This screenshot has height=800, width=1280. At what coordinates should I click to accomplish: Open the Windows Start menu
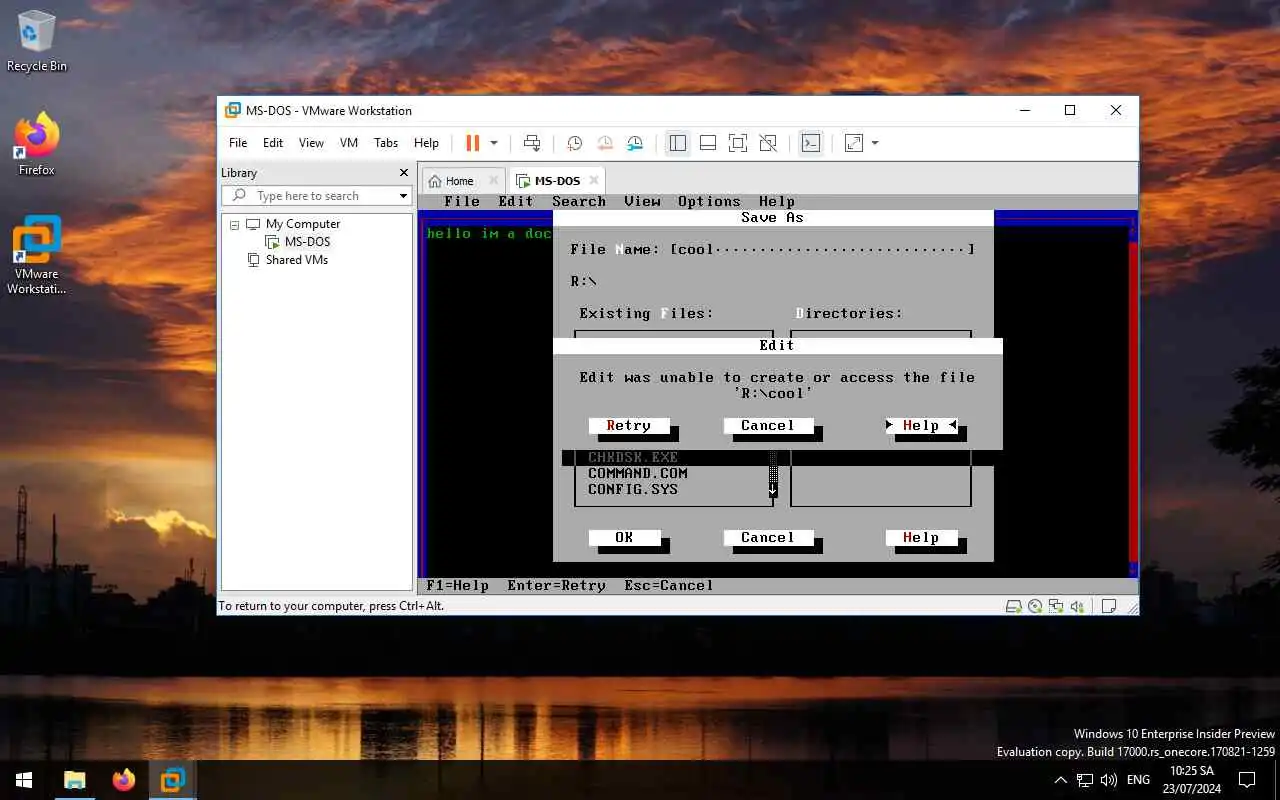[x=24, y=780]
